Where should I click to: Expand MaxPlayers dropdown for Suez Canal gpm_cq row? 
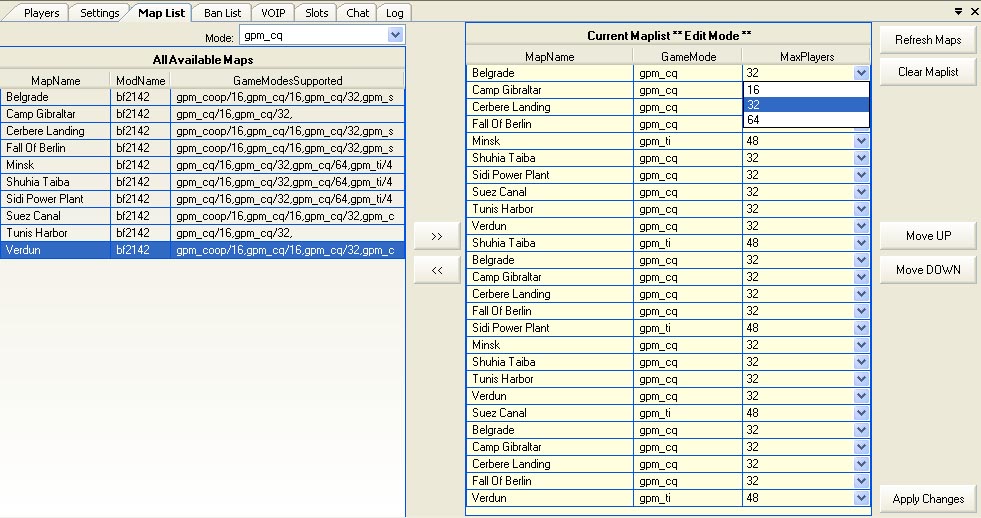pos(862,192)
